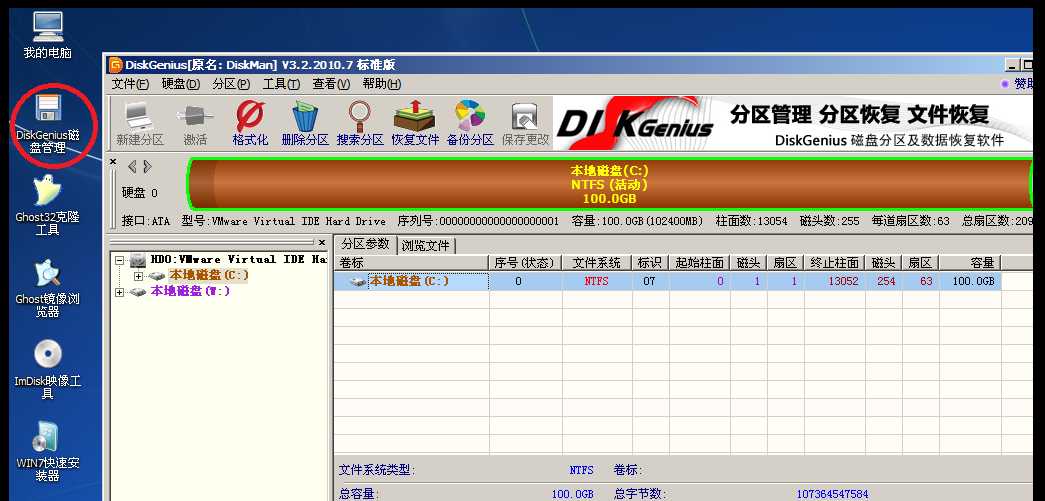Click the 新建分区 toolbar icon
The width and height of the screenshot is (1045, 501).
click(x=139, y=124)
